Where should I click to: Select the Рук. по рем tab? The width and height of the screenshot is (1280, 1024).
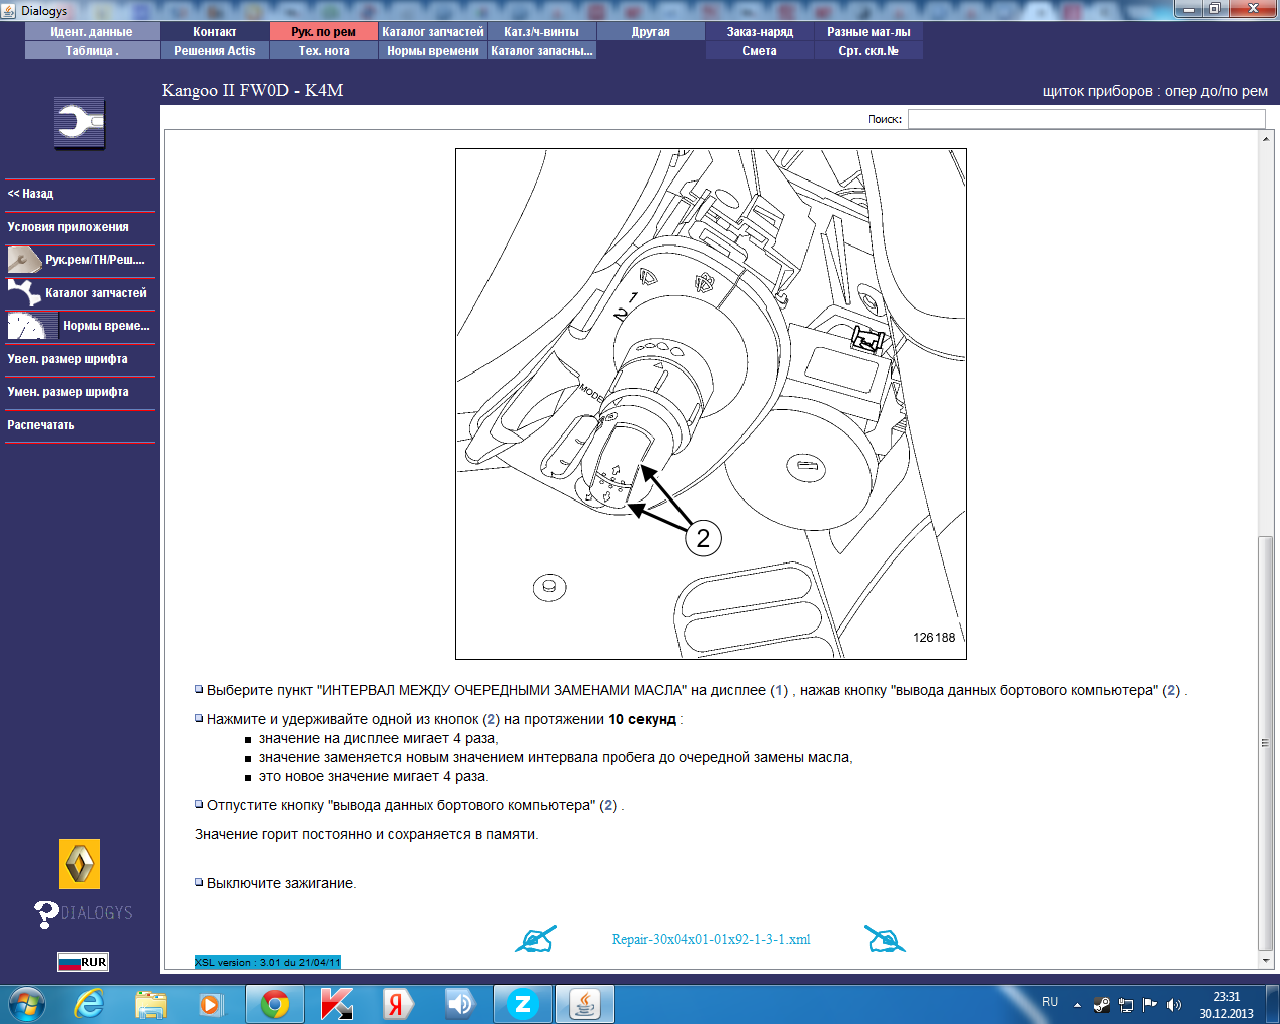coord(324,32)
